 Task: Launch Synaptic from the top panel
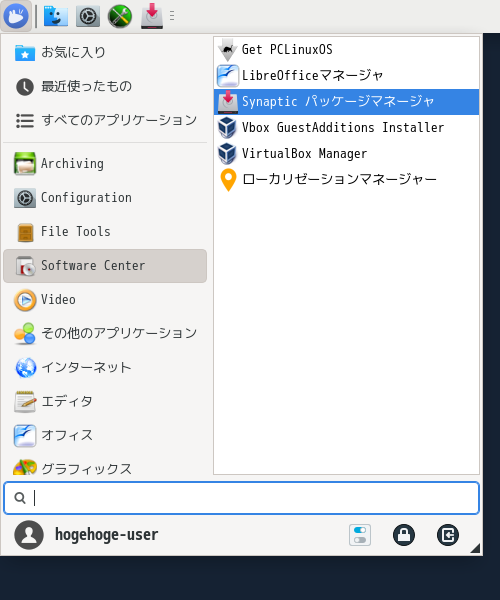pyautogui.click(x=152, y=16)
